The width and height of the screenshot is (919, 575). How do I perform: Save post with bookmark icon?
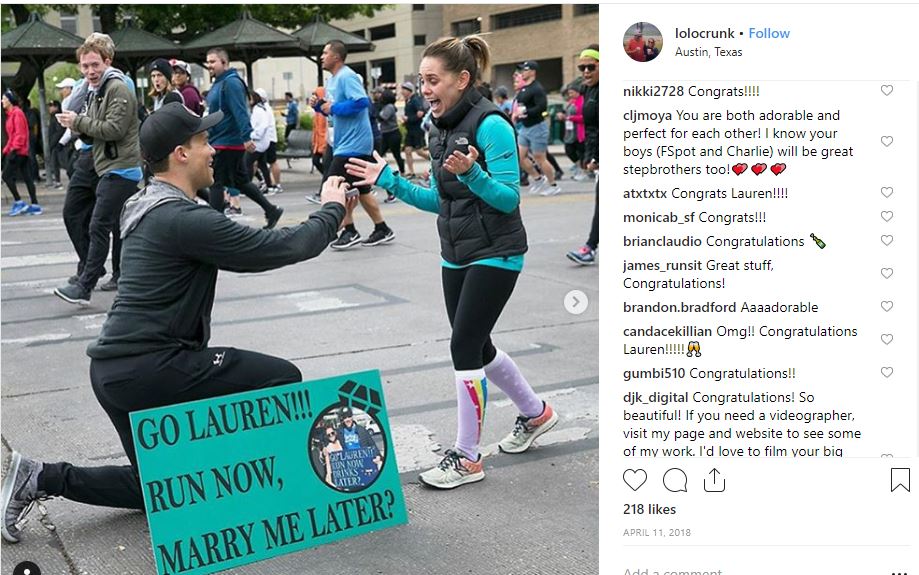[x=900, y=480]
